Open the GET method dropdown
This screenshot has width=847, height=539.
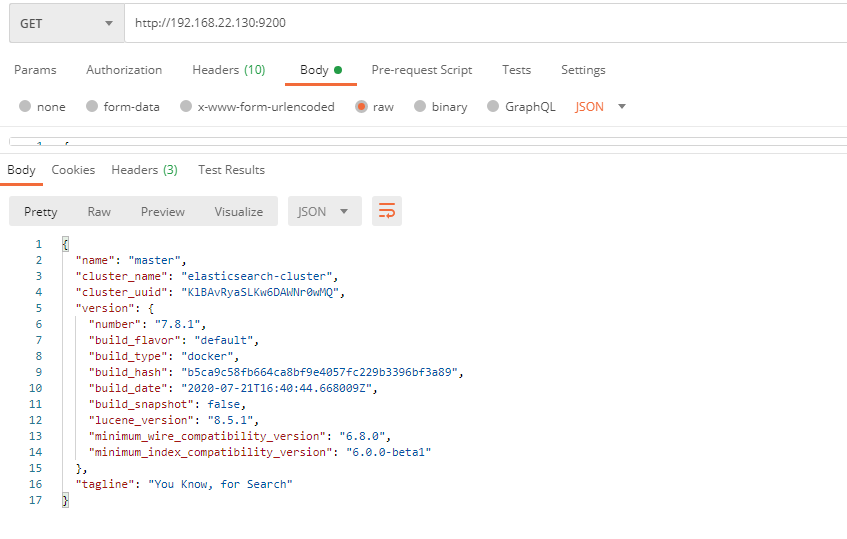click(x=67, y=23)
